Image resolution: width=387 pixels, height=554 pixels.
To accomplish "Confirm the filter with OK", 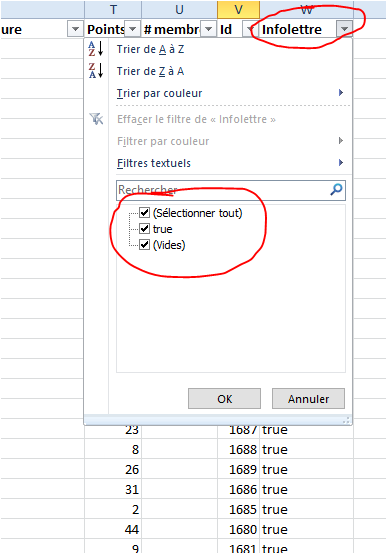I will click(224, 399).
